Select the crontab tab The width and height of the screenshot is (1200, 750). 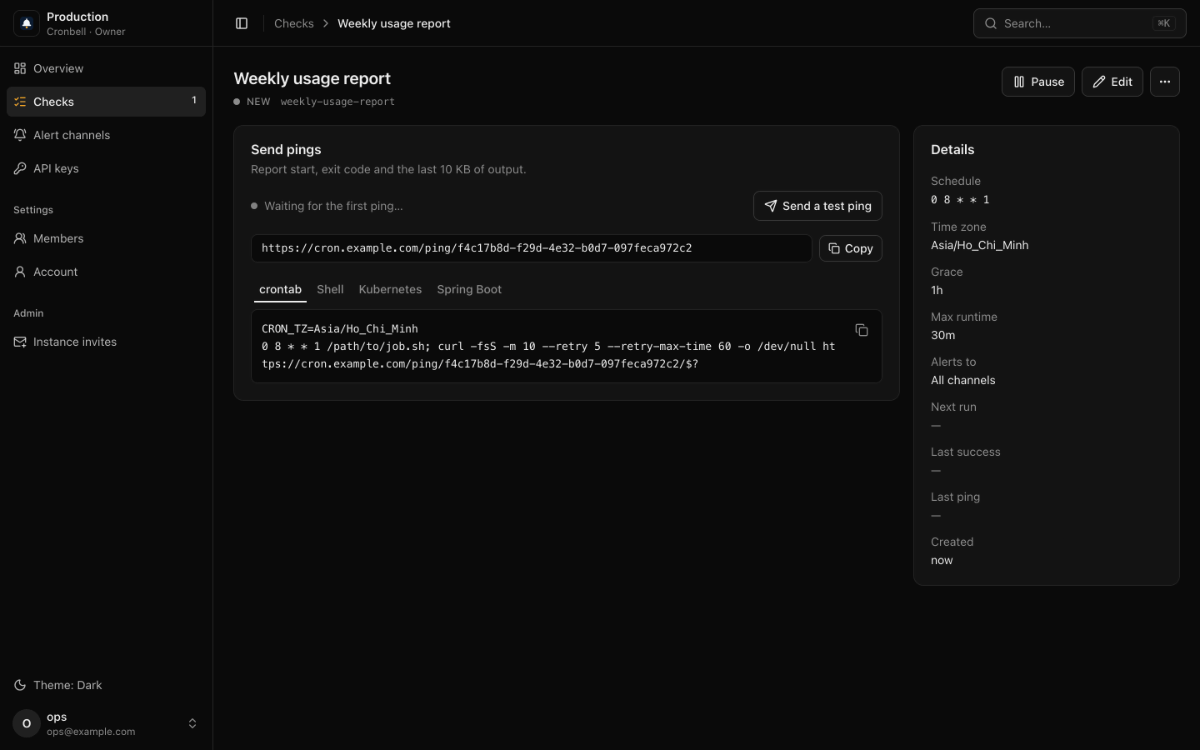[280, 289]
